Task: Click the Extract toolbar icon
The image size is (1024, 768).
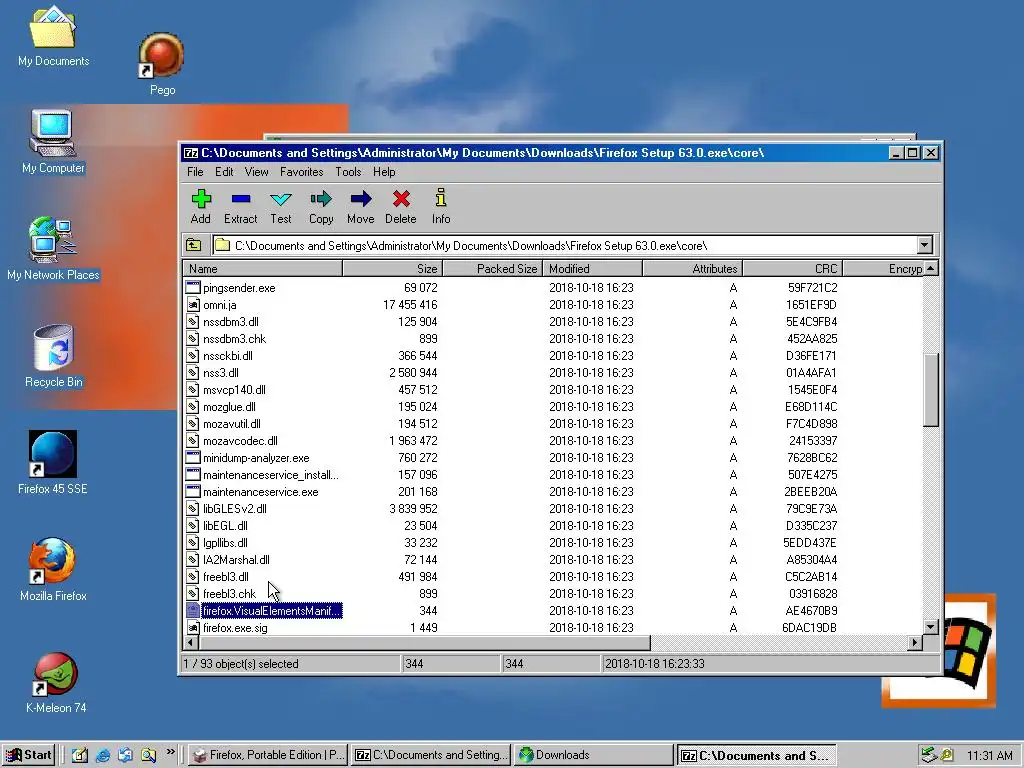Action: click(240, 199)
